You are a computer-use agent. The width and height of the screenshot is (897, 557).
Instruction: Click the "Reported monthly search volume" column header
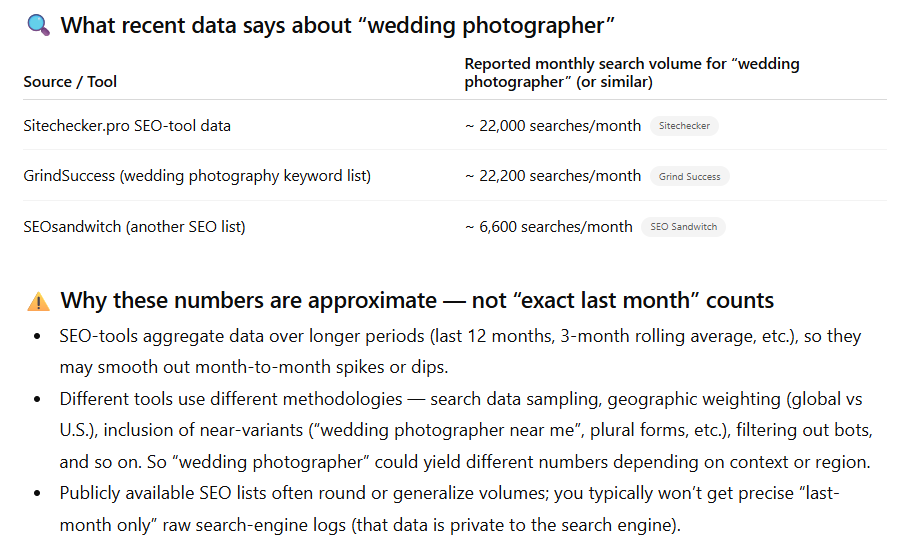(x=632, y=73)
